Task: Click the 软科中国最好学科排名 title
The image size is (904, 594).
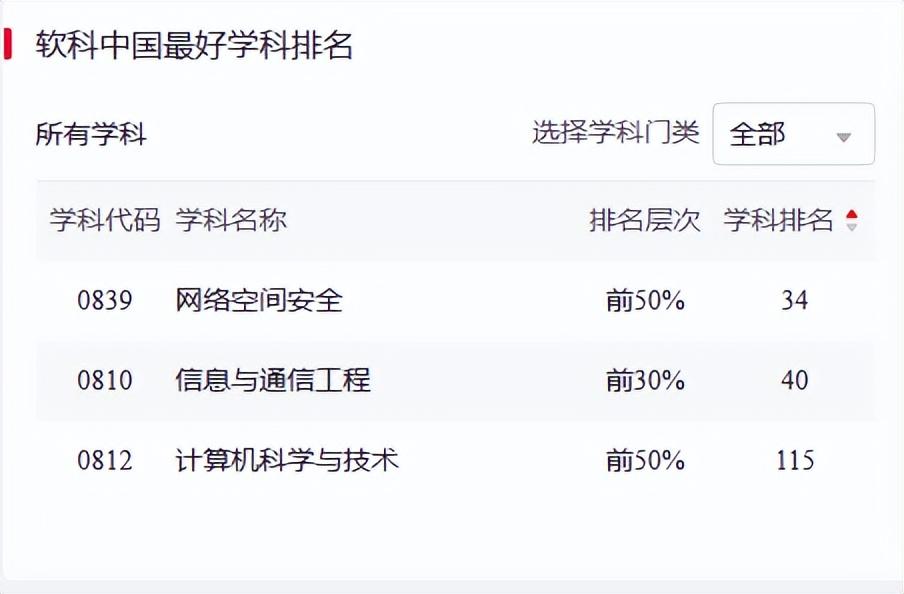Action: pyautogui.click(x=195, y=45)
